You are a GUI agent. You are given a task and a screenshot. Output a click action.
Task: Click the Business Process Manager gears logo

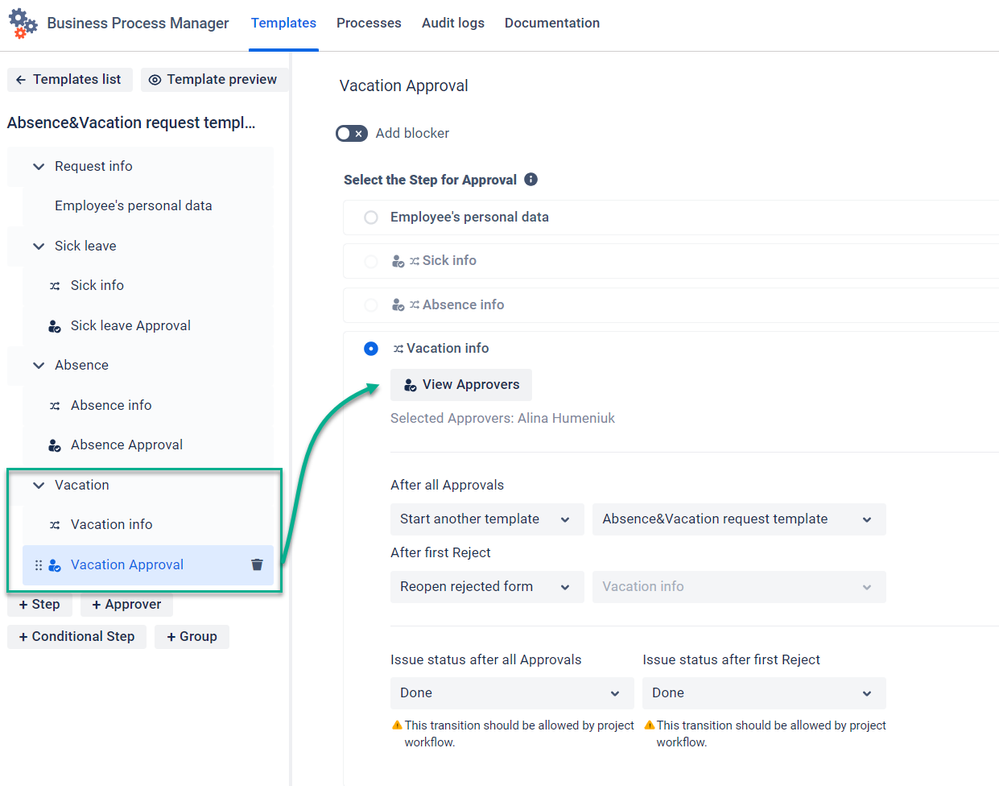pyautogui.click(x=23, y=24)
